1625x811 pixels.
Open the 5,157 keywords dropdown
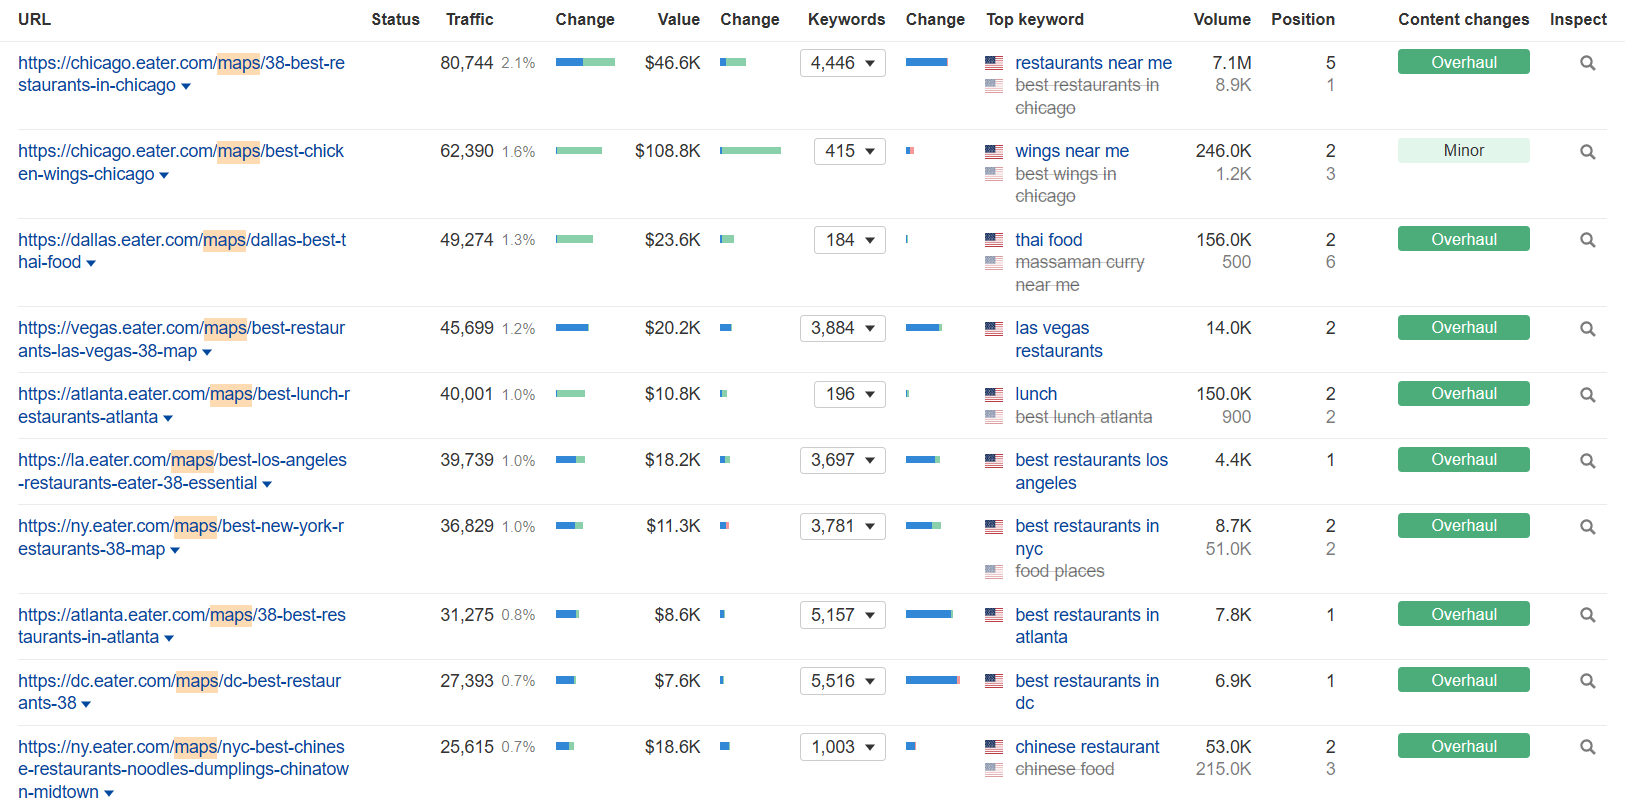[x=843, y=615]
